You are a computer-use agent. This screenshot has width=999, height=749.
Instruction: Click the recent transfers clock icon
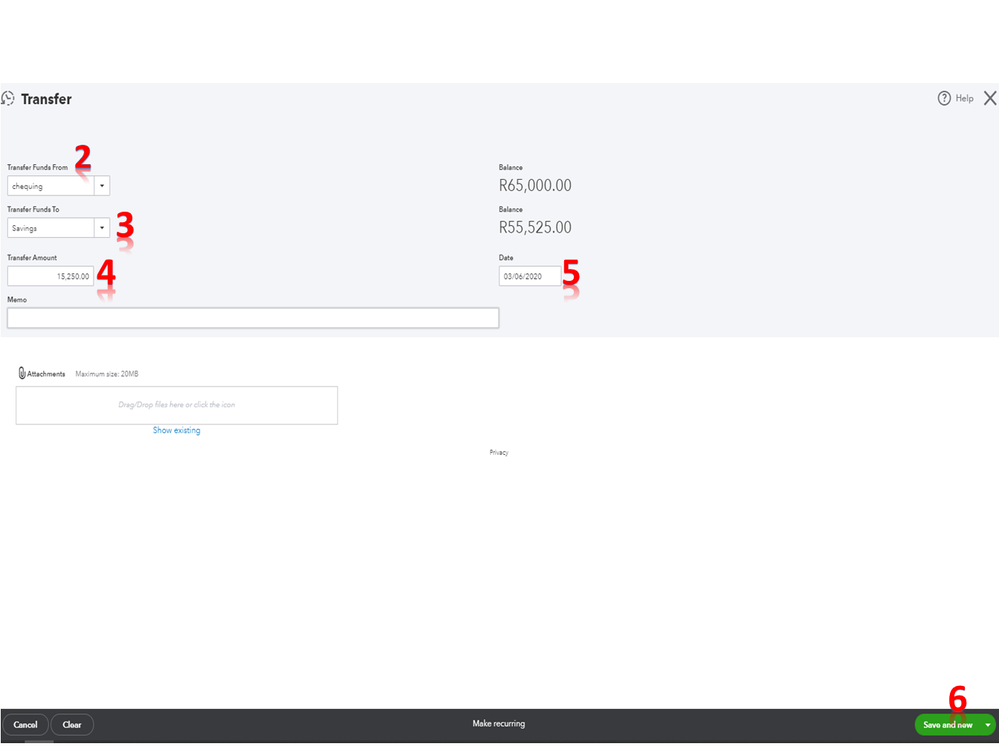coord(8,99)
